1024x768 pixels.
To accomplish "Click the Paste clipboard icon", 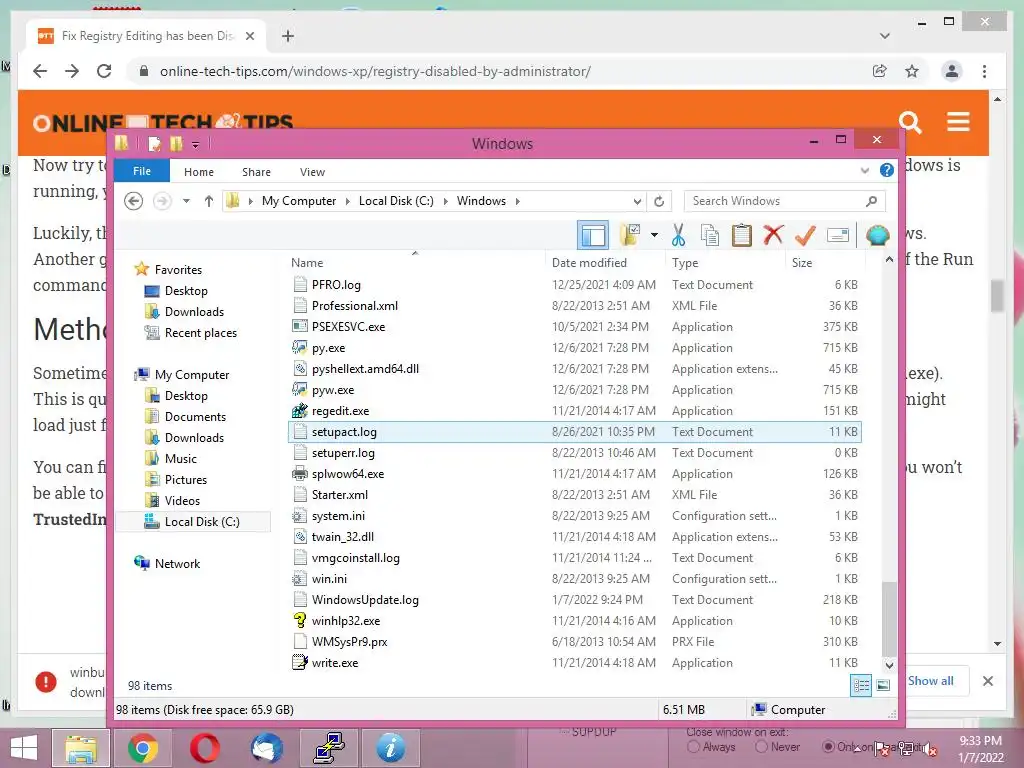I will (x=741, y=235).
